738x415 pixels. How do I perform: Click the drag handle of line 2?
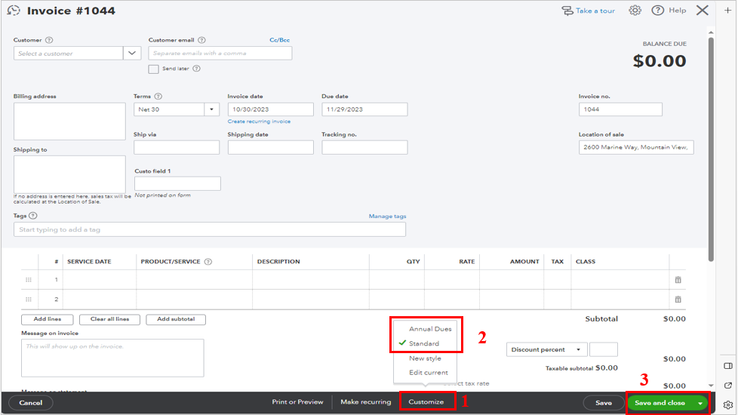coord(29,299)
